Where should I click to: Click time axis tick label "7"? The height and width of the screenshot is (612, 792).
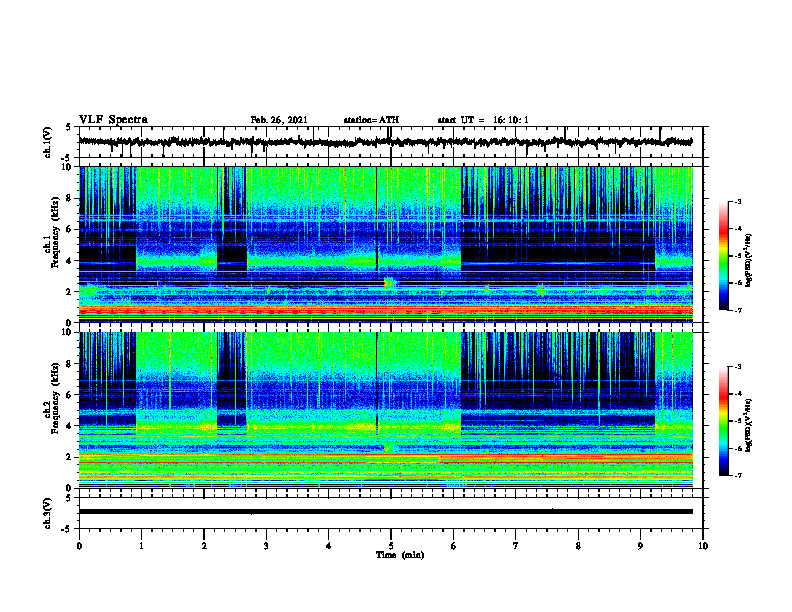(x=516, y=546)
